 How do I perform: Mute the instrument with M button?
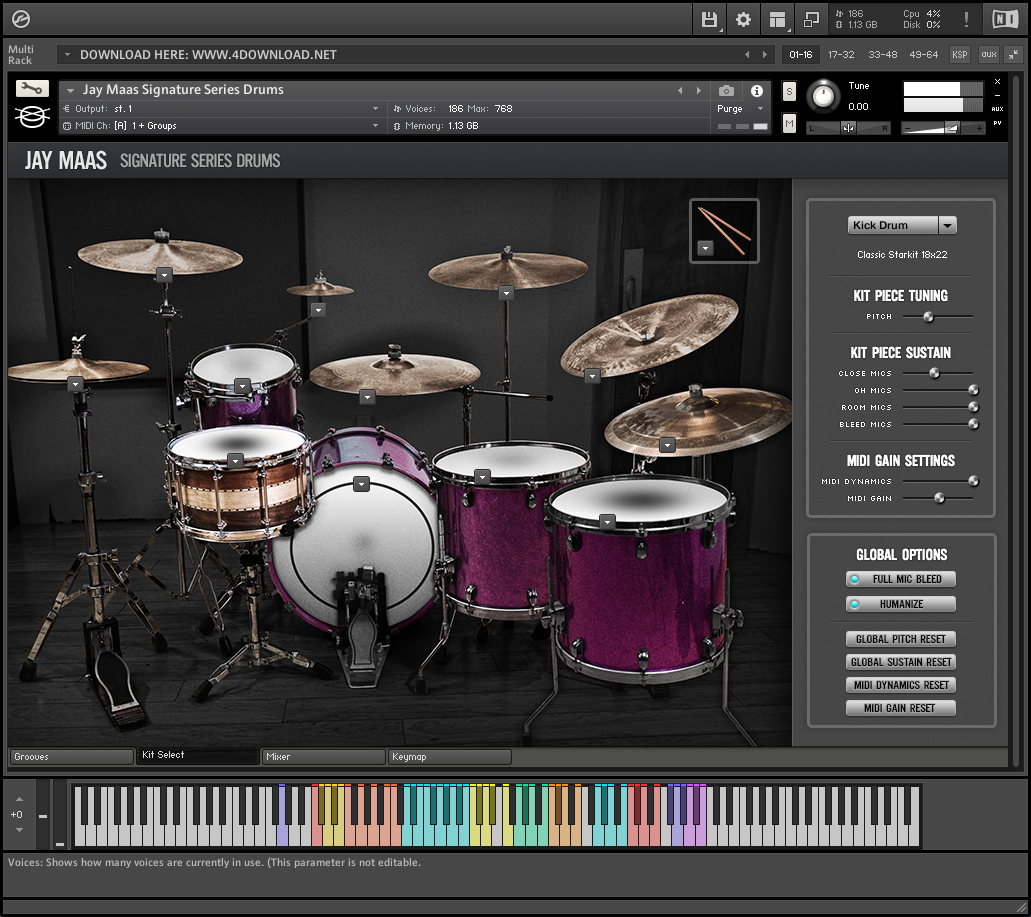(x=789, y=123)
